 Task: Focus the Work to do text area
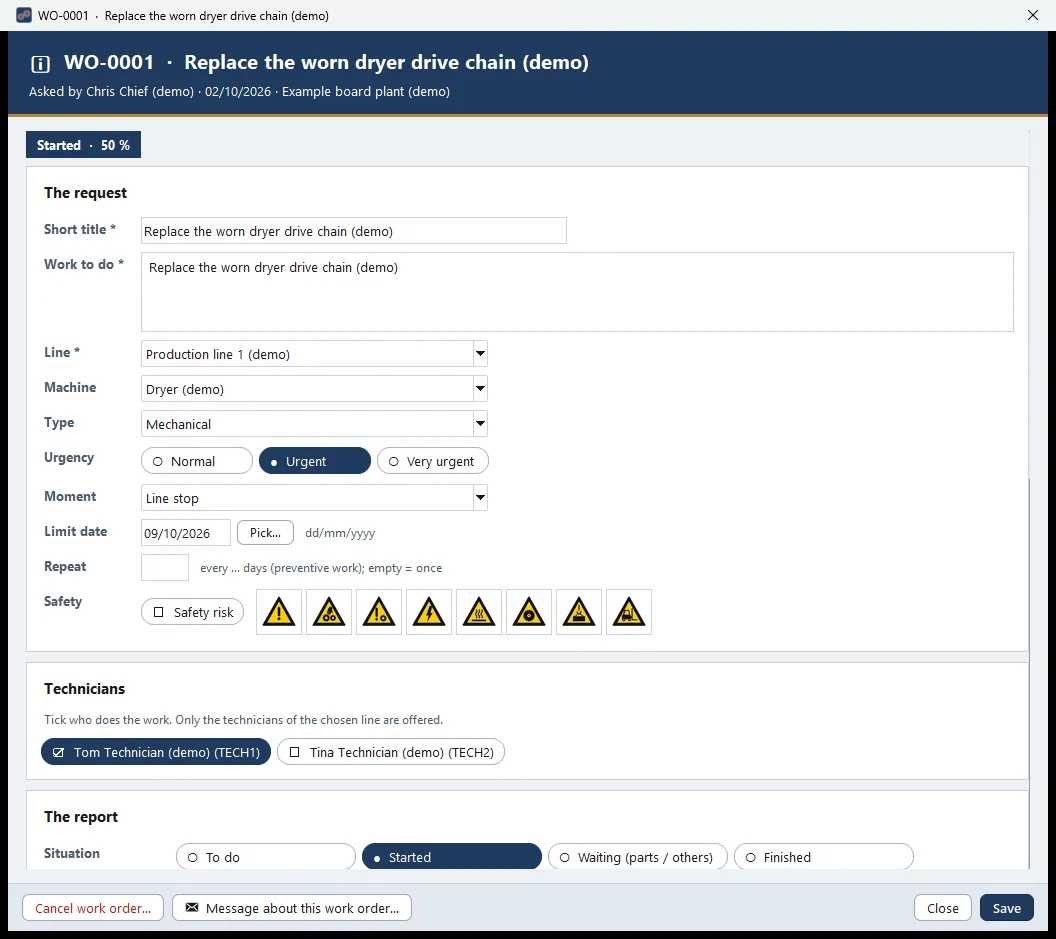pos(577,292)
